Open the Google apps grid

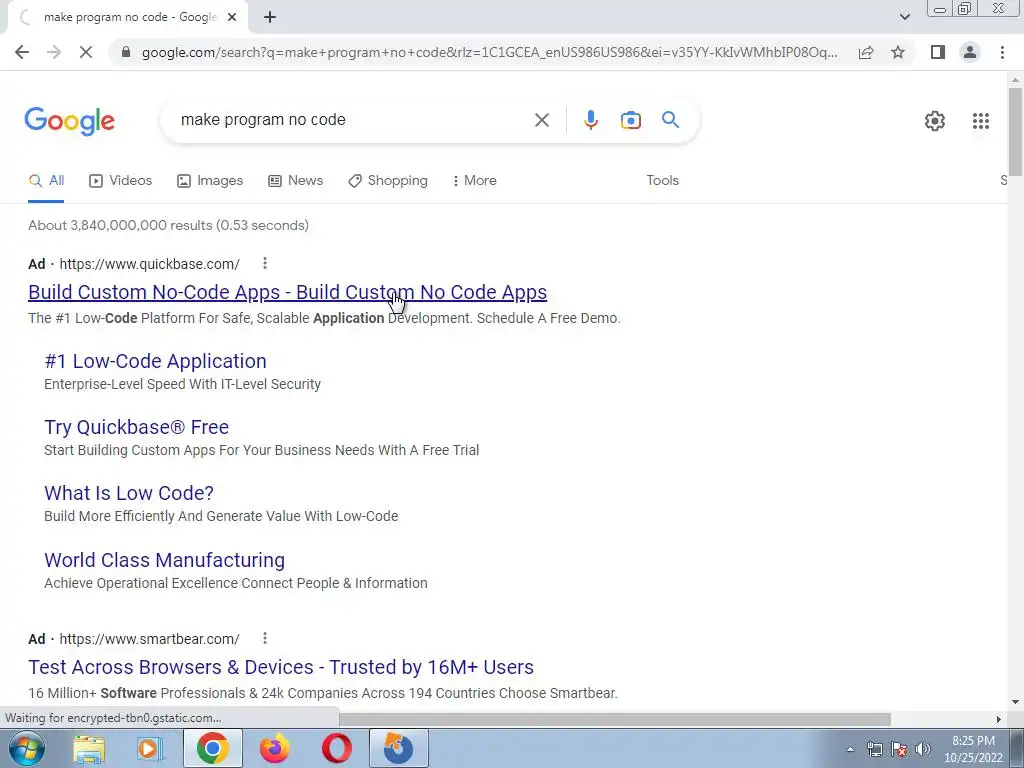[980, 121]
